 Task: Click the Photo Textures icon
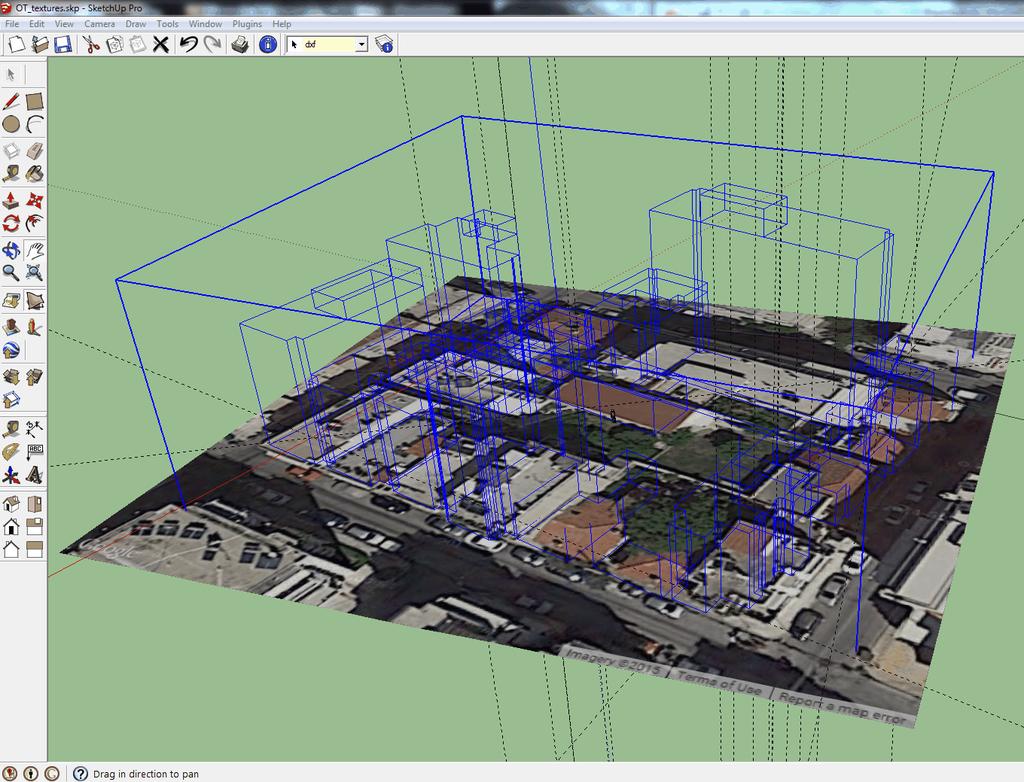(34, 327)
